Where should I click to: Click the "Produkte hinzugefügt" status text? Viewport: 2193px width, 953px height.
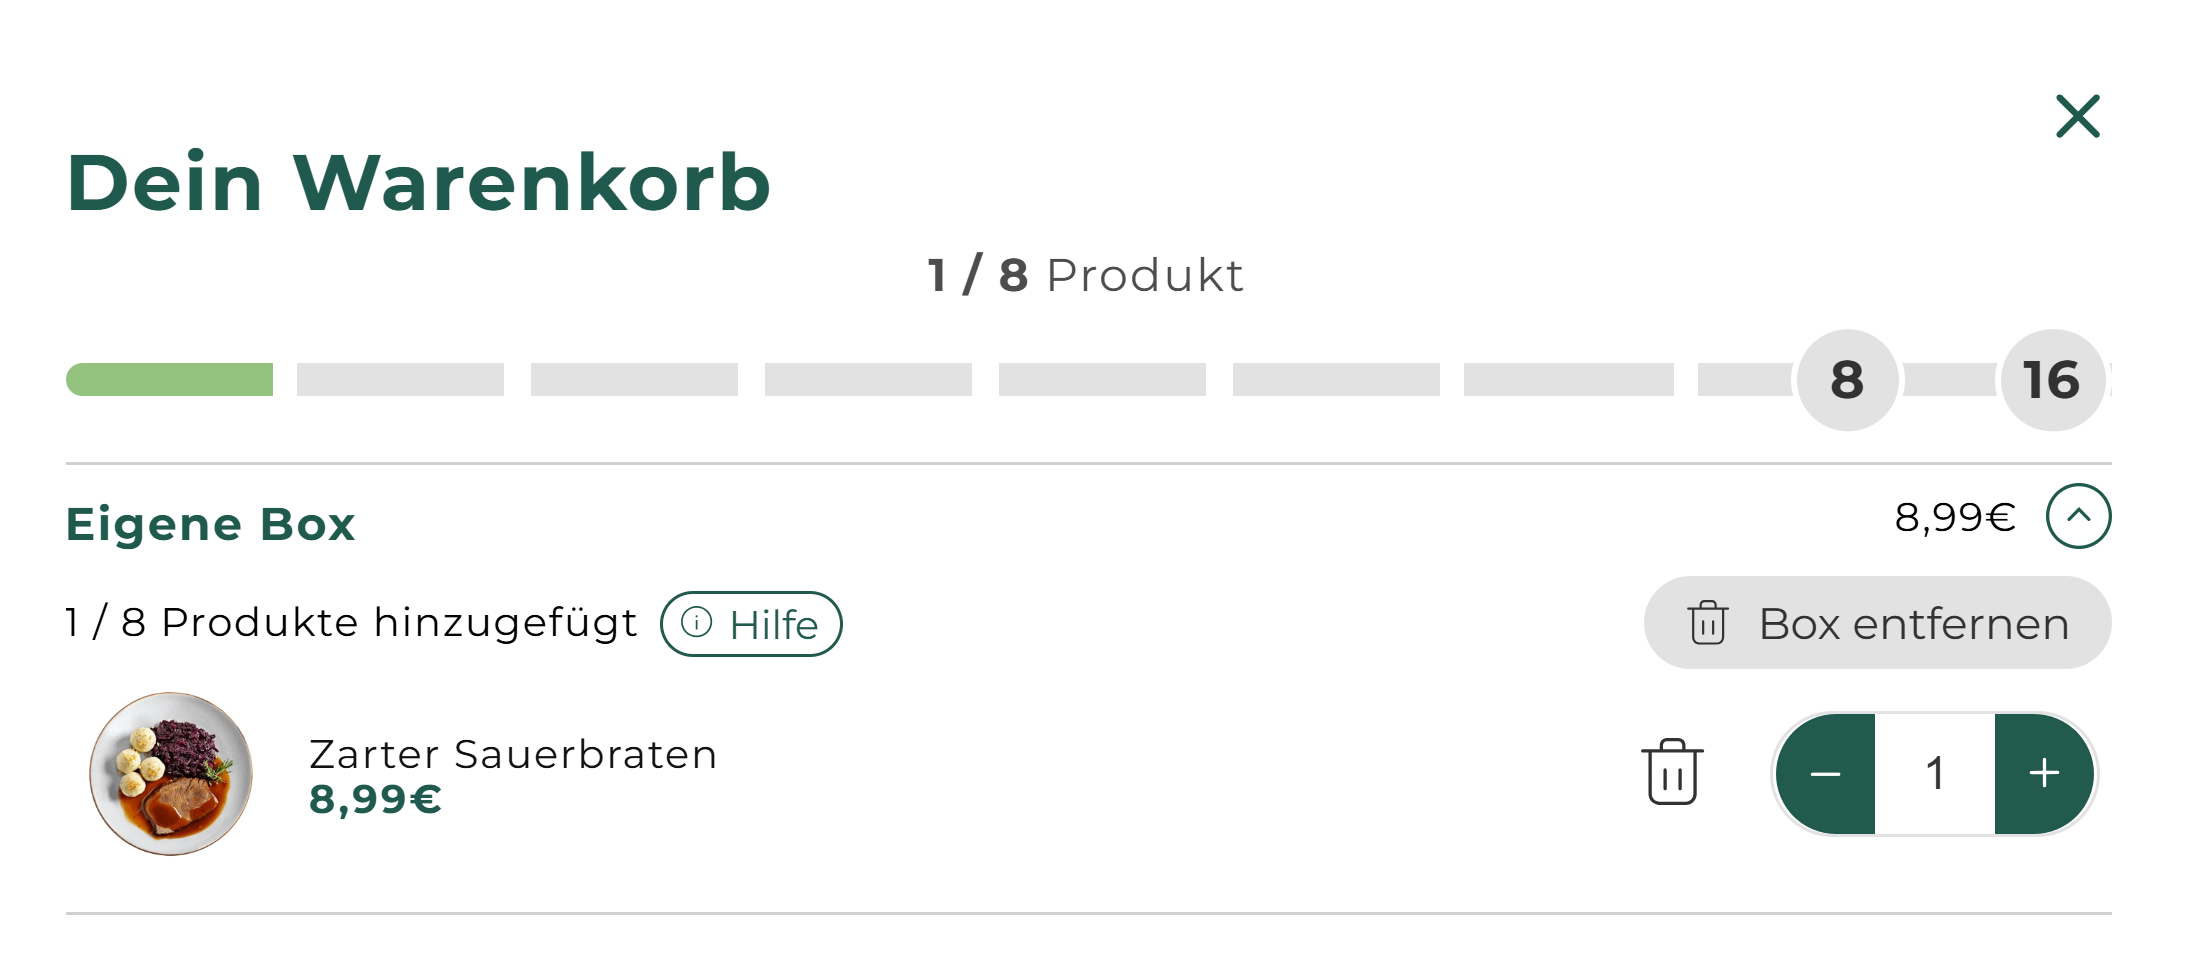coord(351,622)
